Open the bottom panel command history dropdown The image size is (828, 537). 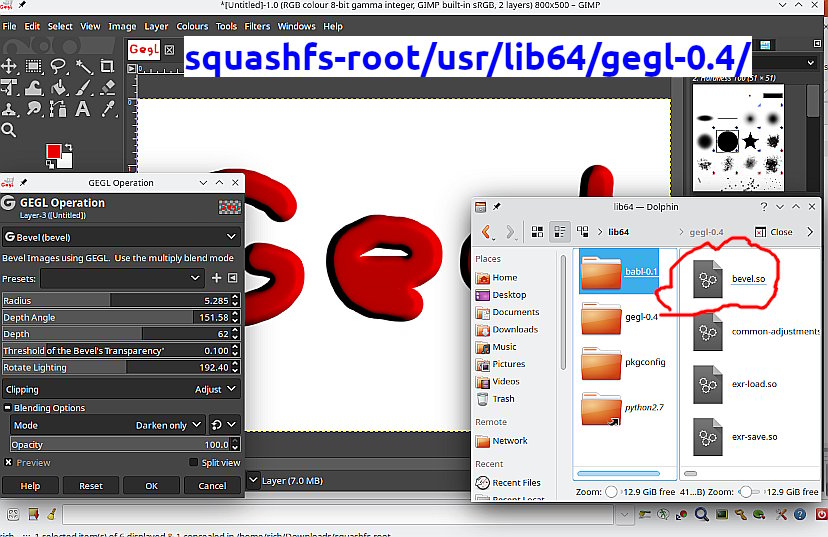(x=624, y=514)
